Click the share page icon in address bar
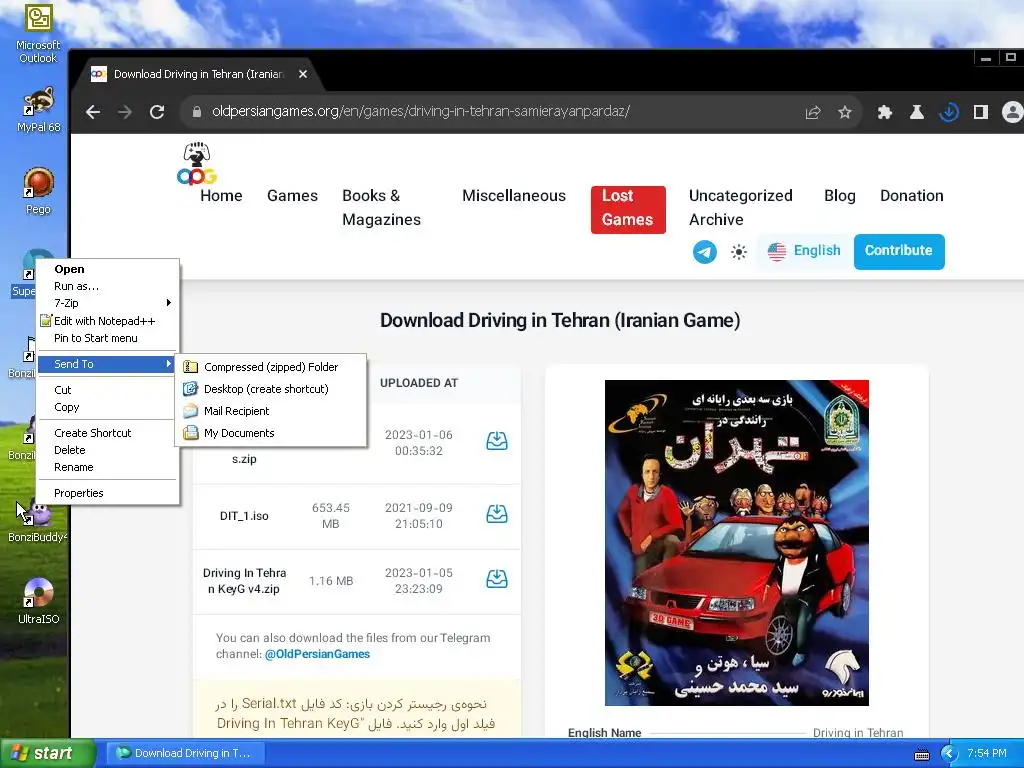The width and height of the screenshot is (1024, 768). click(x=813, y=112)
